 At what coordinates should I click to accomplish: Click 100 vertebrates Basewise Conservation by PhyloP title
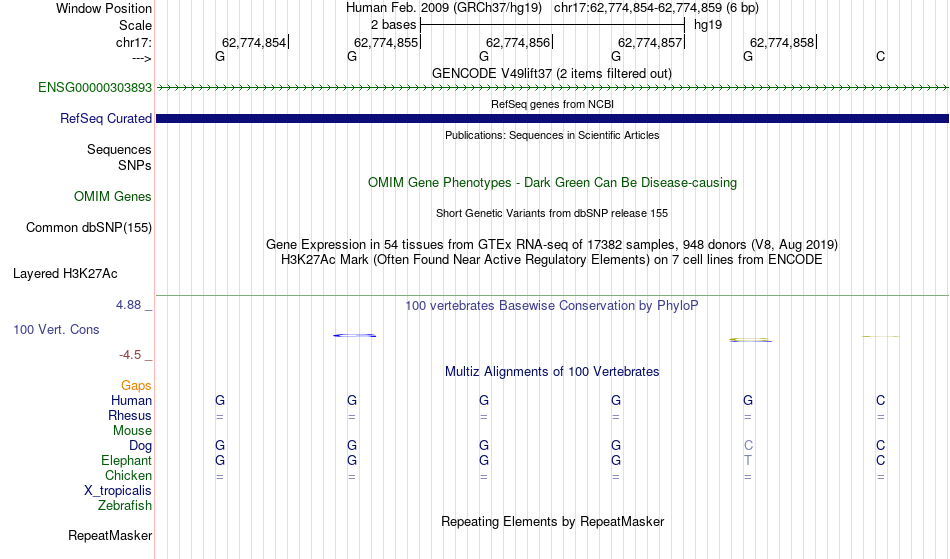(551, 305)
